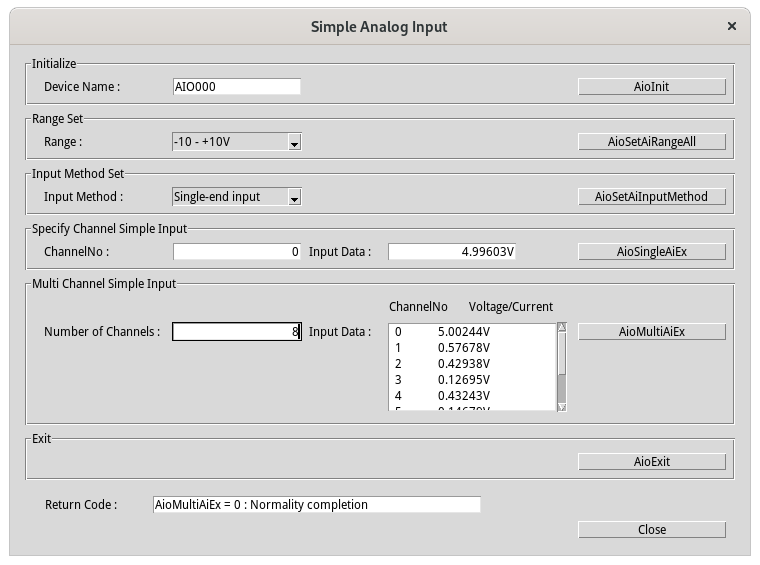760x565 pixels.
Task: Click the list's scroll down arrow
Action: pyautogui.click(x=562, y=406)
